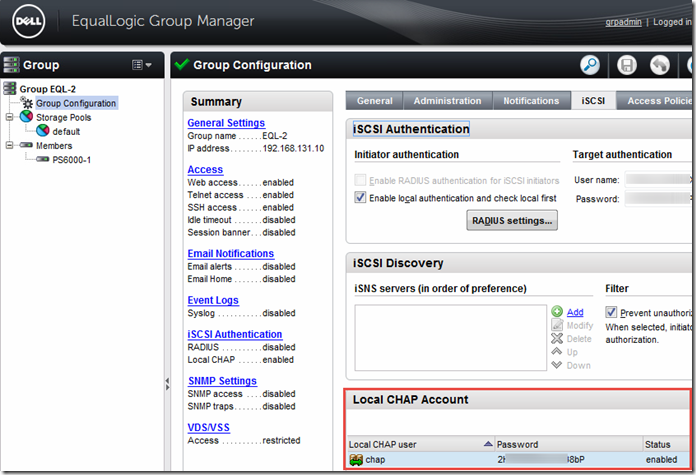The height and width of the screenshot is (475, 696).
Task: Click the undo arrow icon in toolbar
Action: 659,66
